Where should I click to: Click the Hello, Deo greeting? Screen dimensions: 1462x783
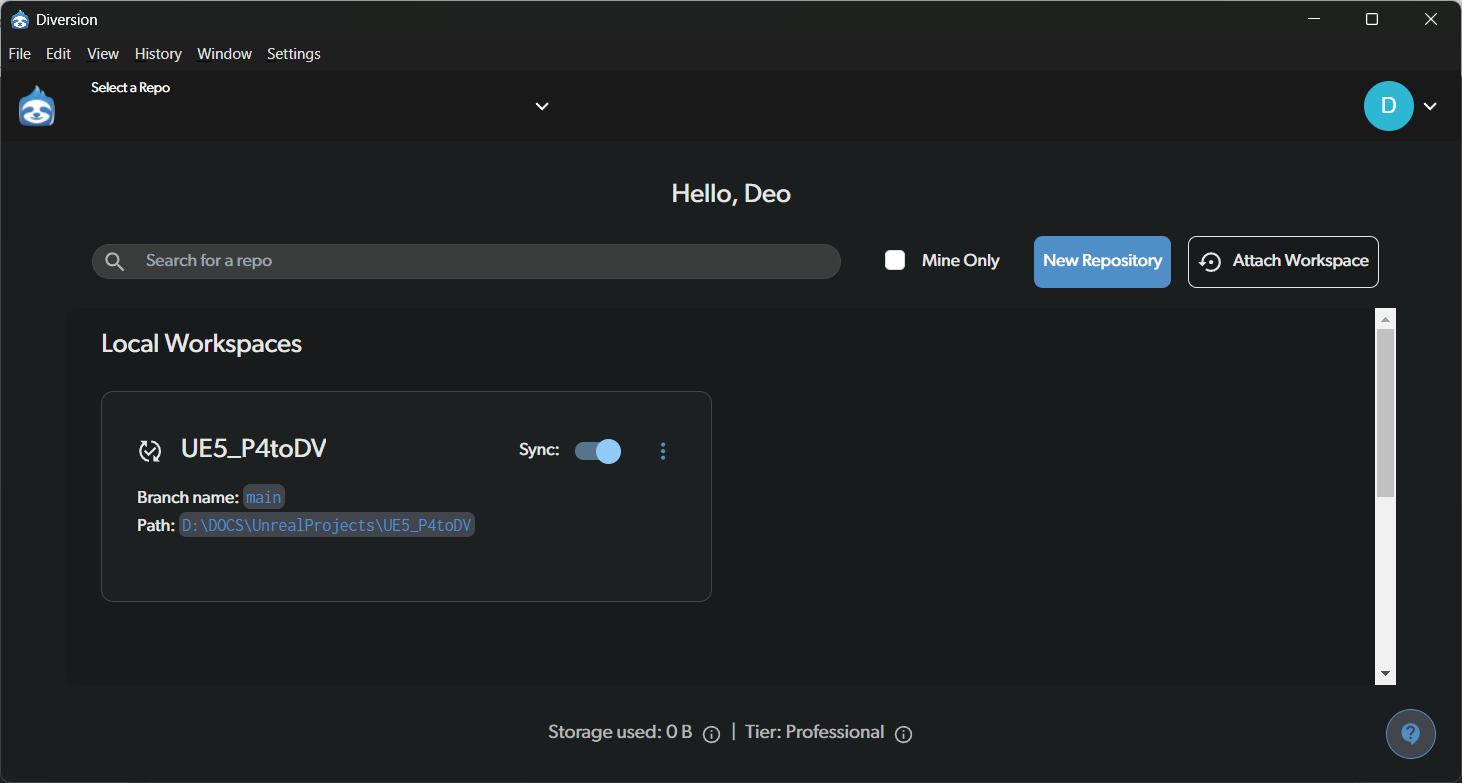pos(731,194)
